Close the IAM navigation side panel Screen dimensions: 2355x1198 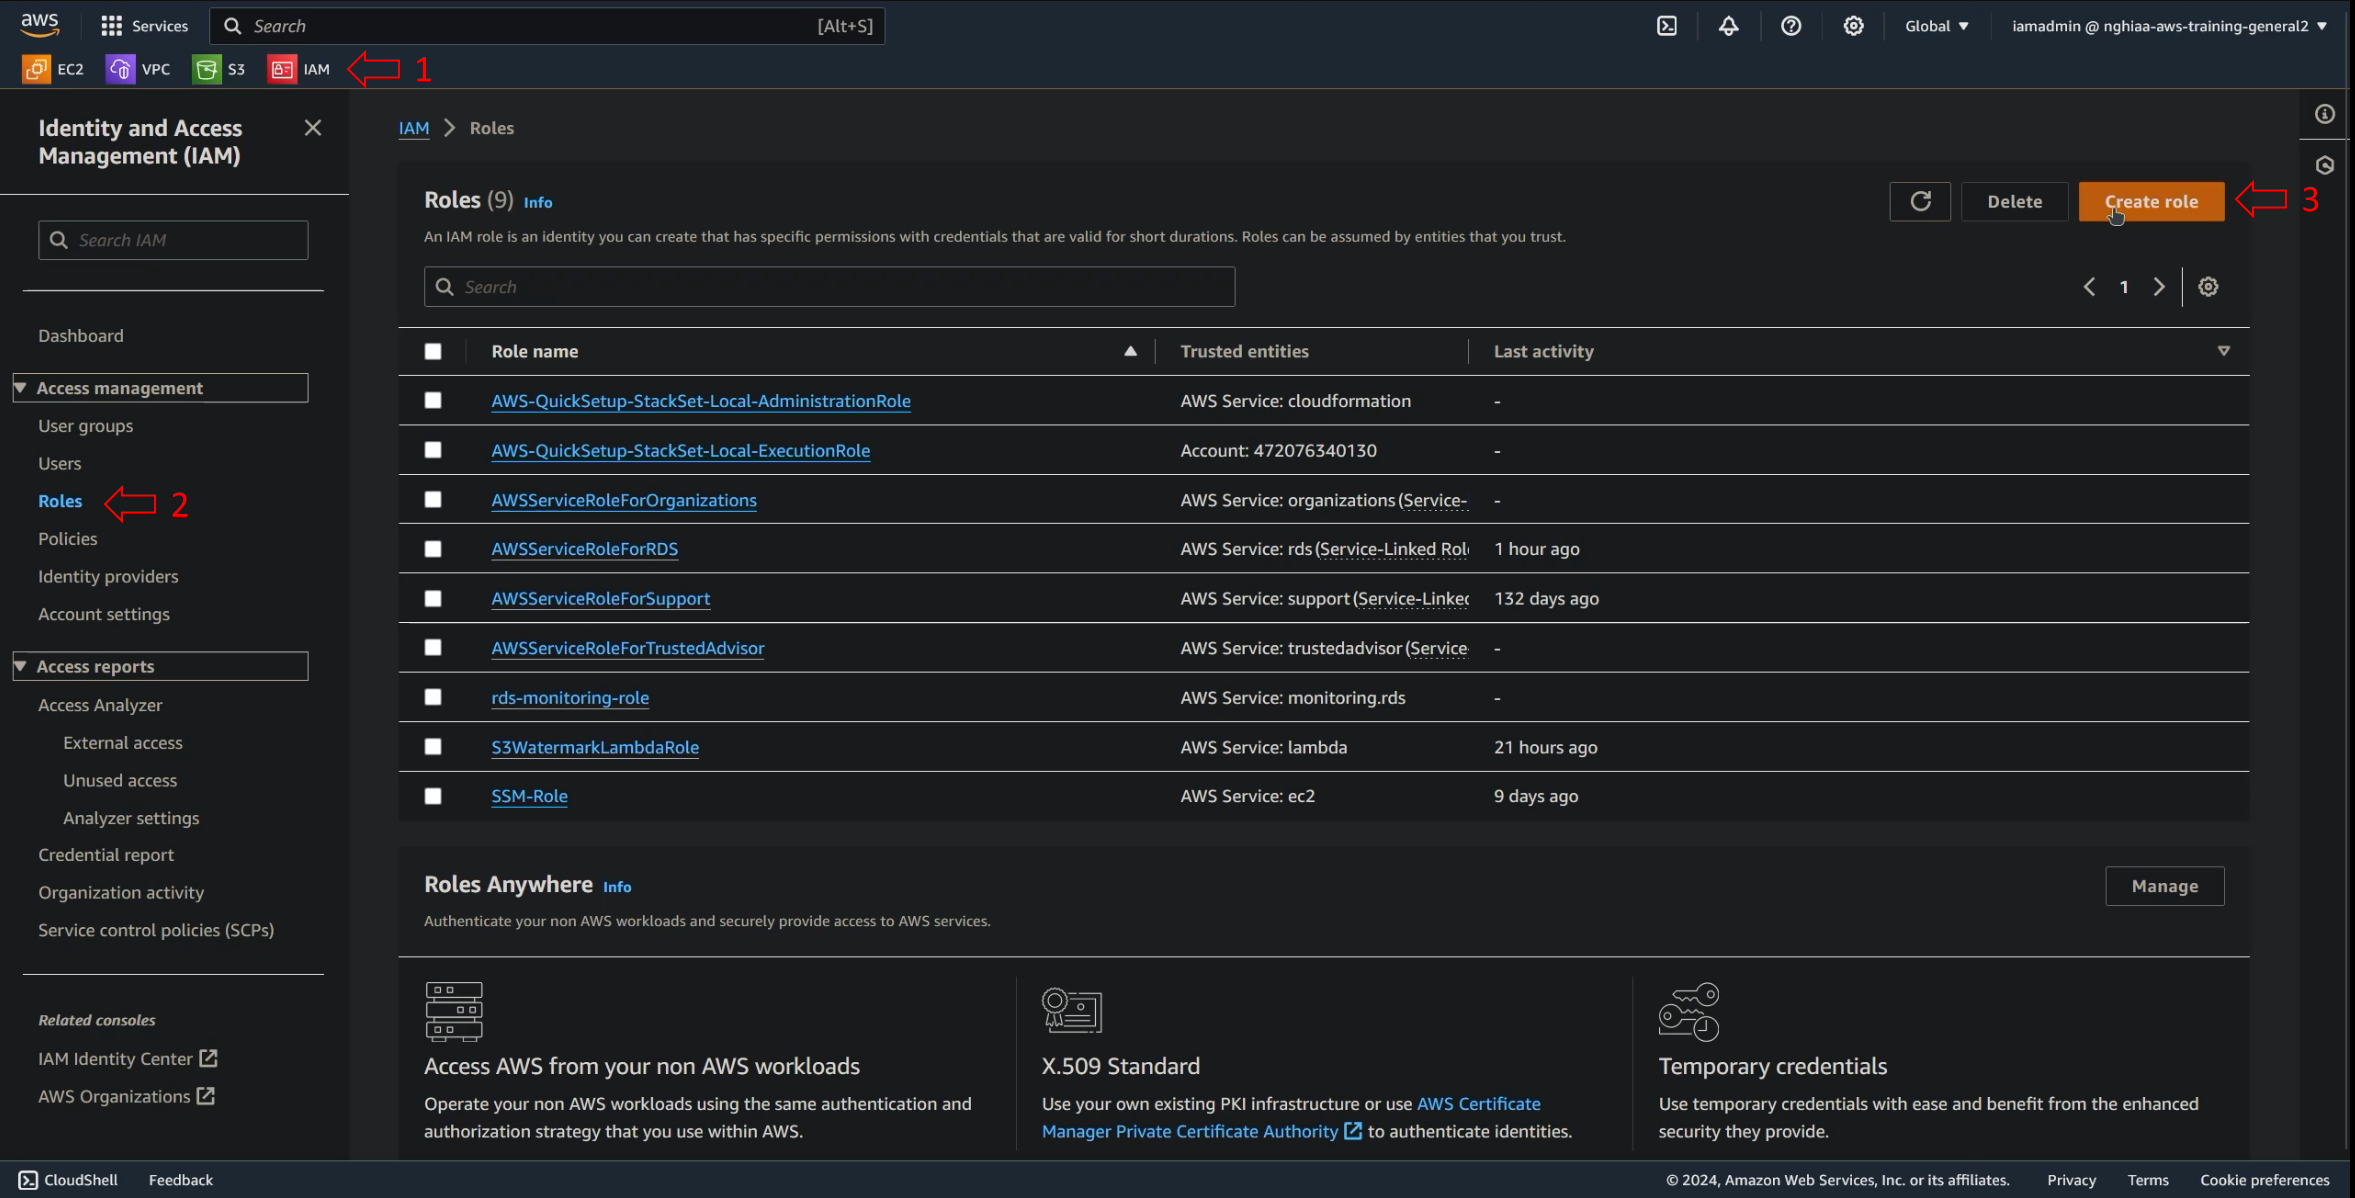click(x=313, y=128)
